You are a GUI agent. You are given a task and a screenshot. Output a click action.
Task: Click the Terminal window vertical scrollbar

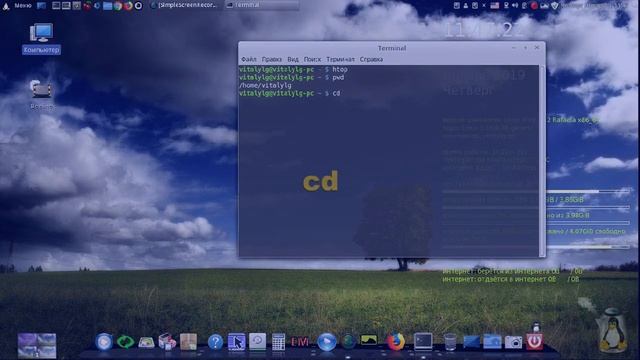pos(542,161)
